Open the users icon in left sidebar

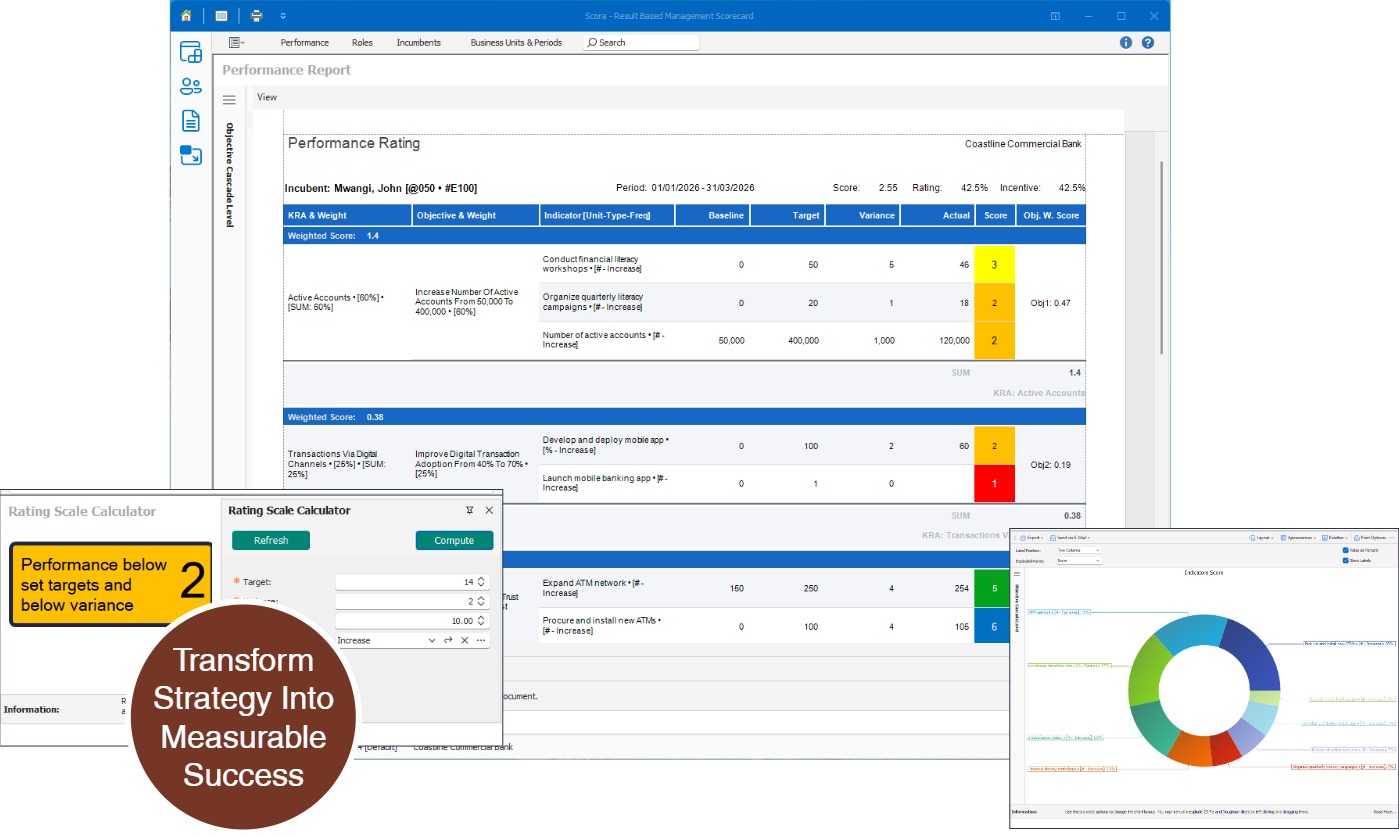click(191, 87)
